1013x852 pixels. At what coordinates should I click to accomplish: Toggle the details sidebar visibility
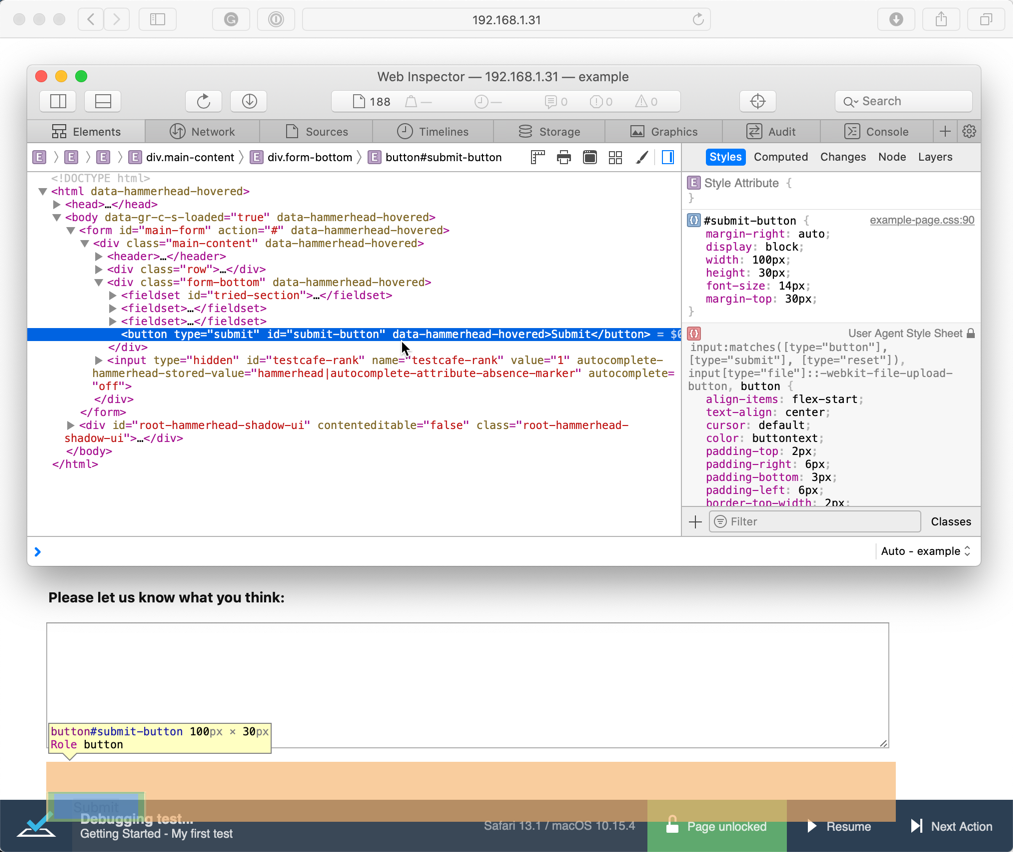[668, 157]
